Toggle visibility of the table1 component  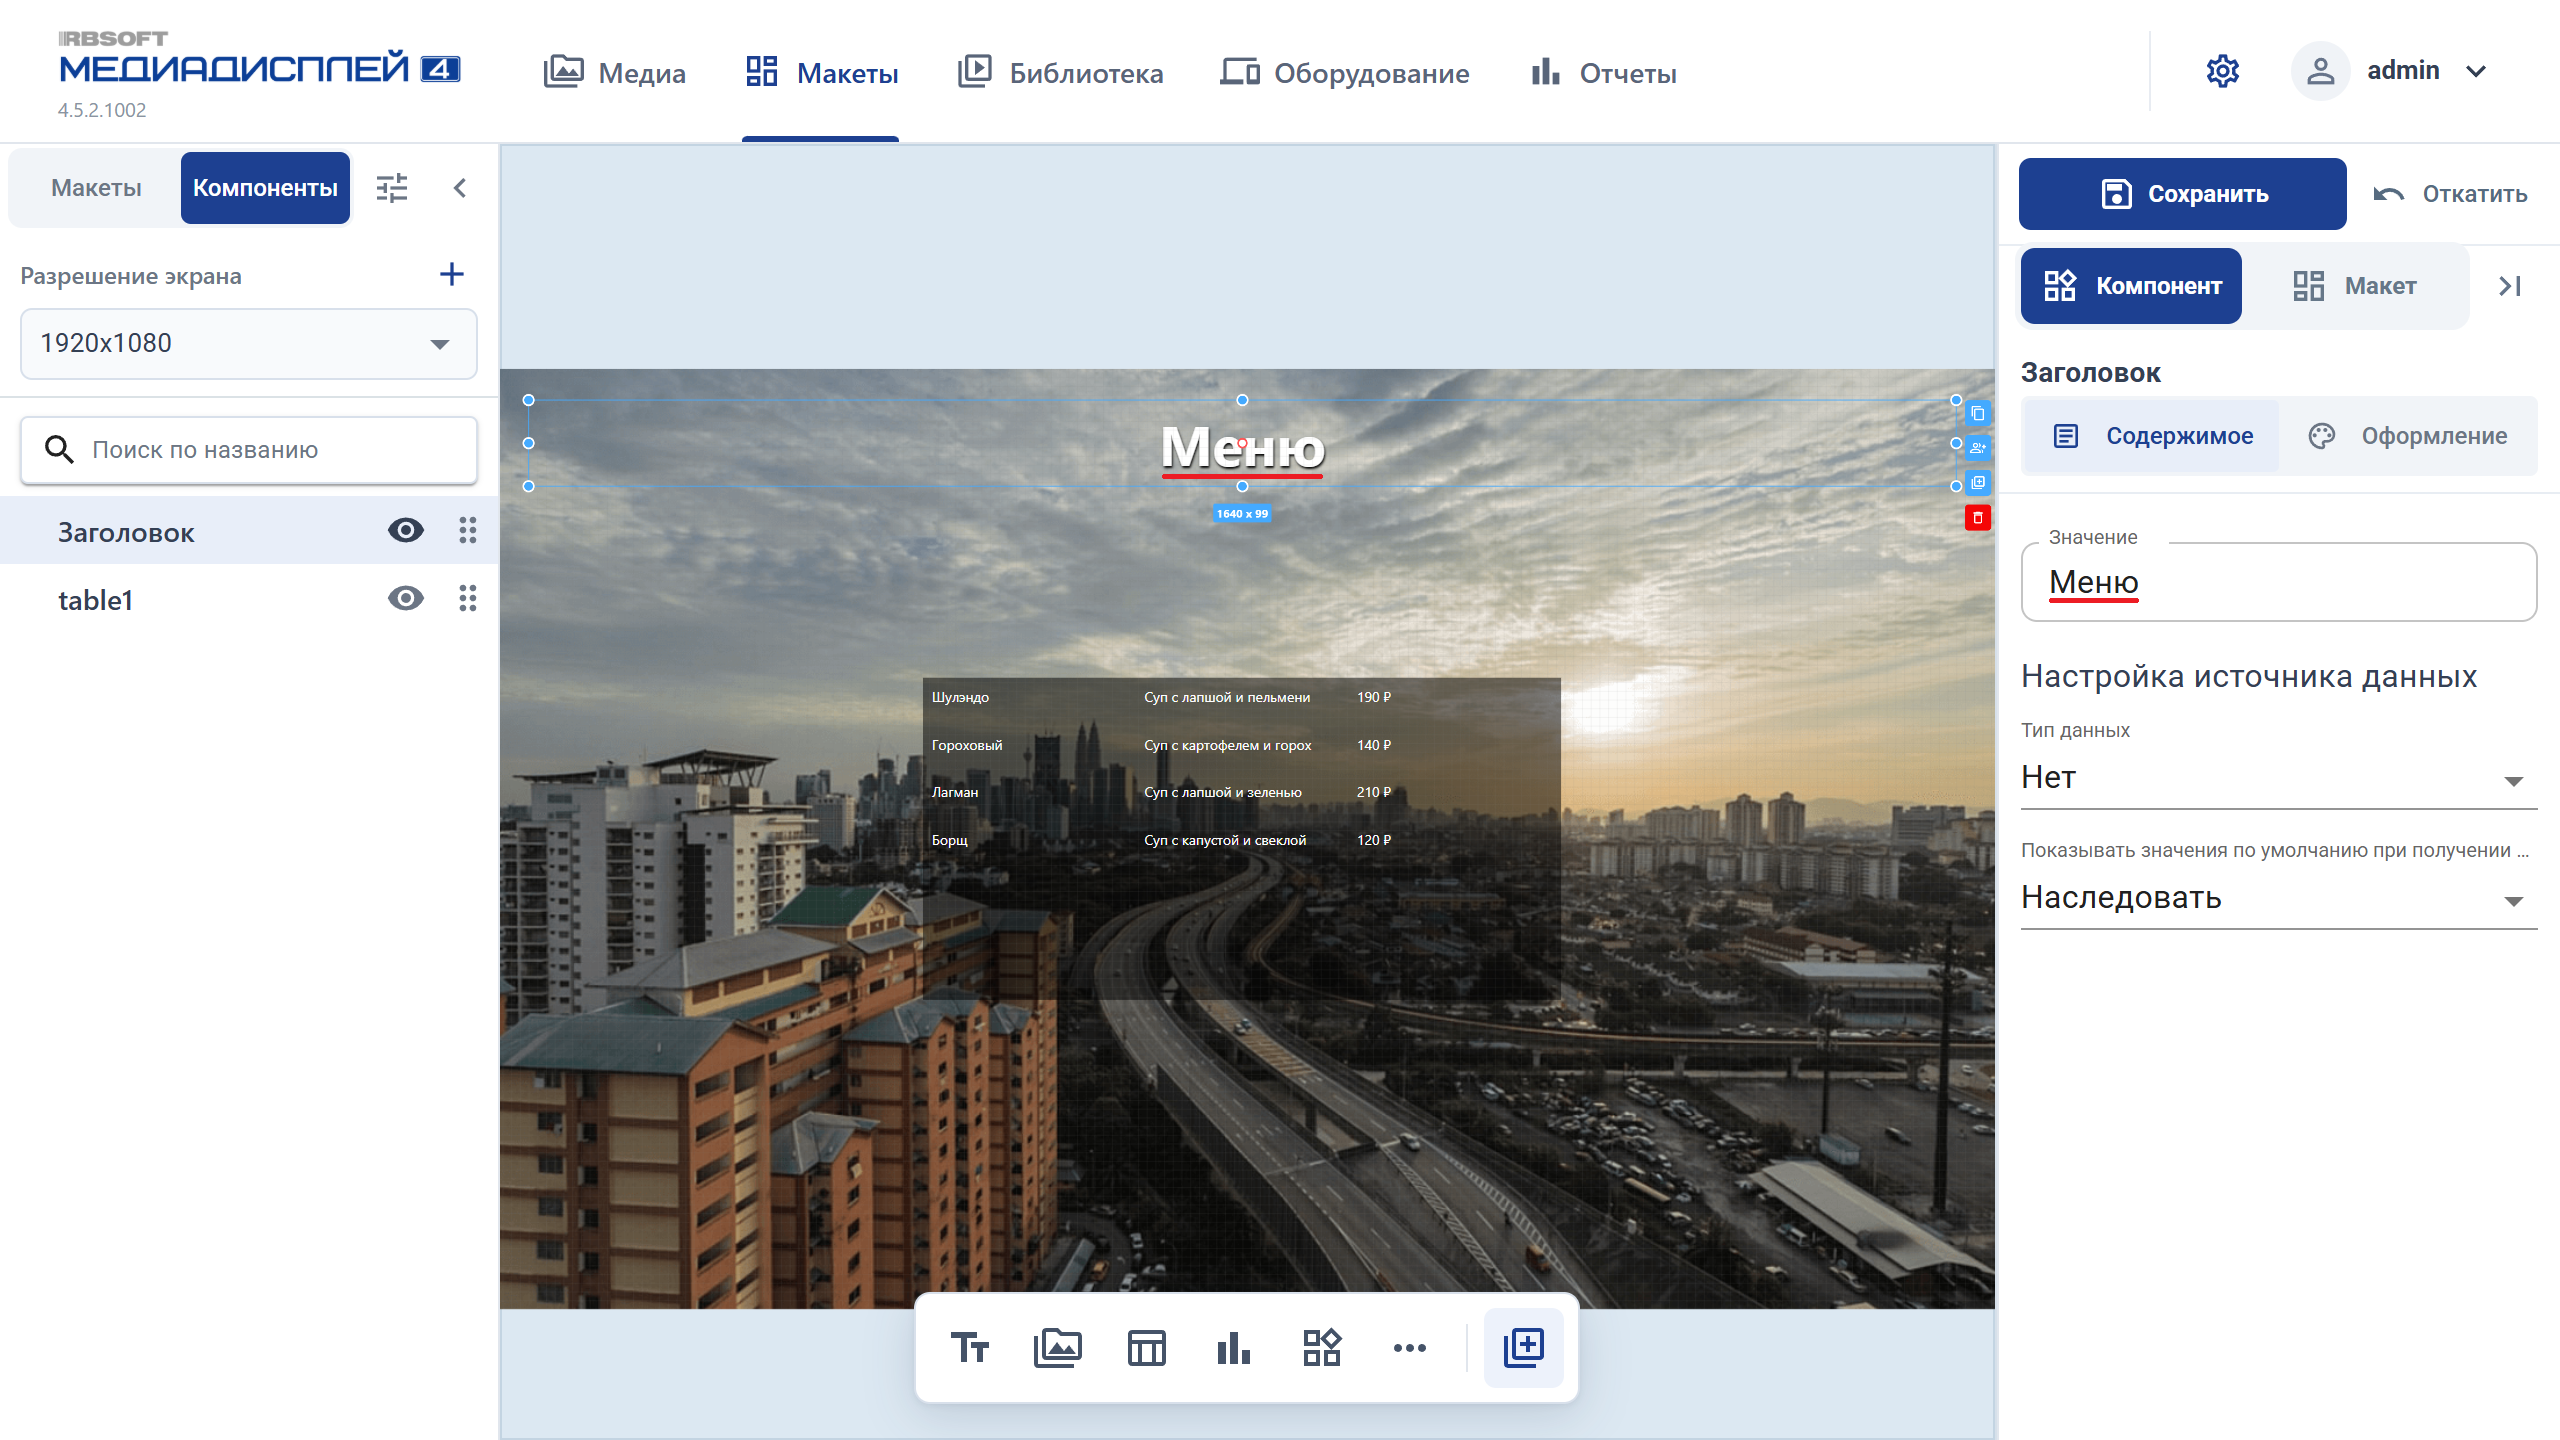[x=406, y=598]
